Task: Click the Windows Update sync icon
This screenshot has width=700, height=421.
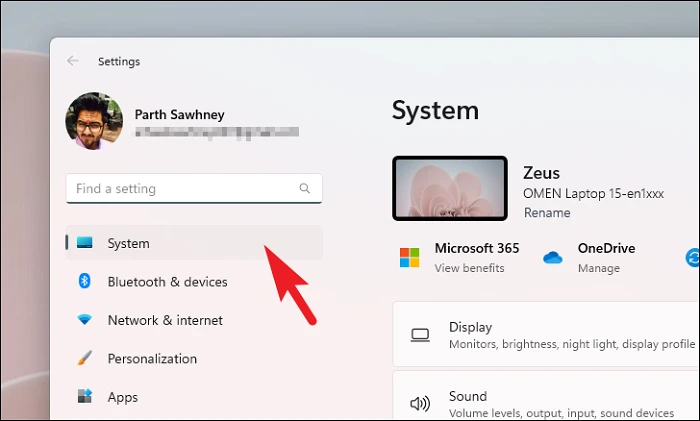Action: tap(692, 258)
